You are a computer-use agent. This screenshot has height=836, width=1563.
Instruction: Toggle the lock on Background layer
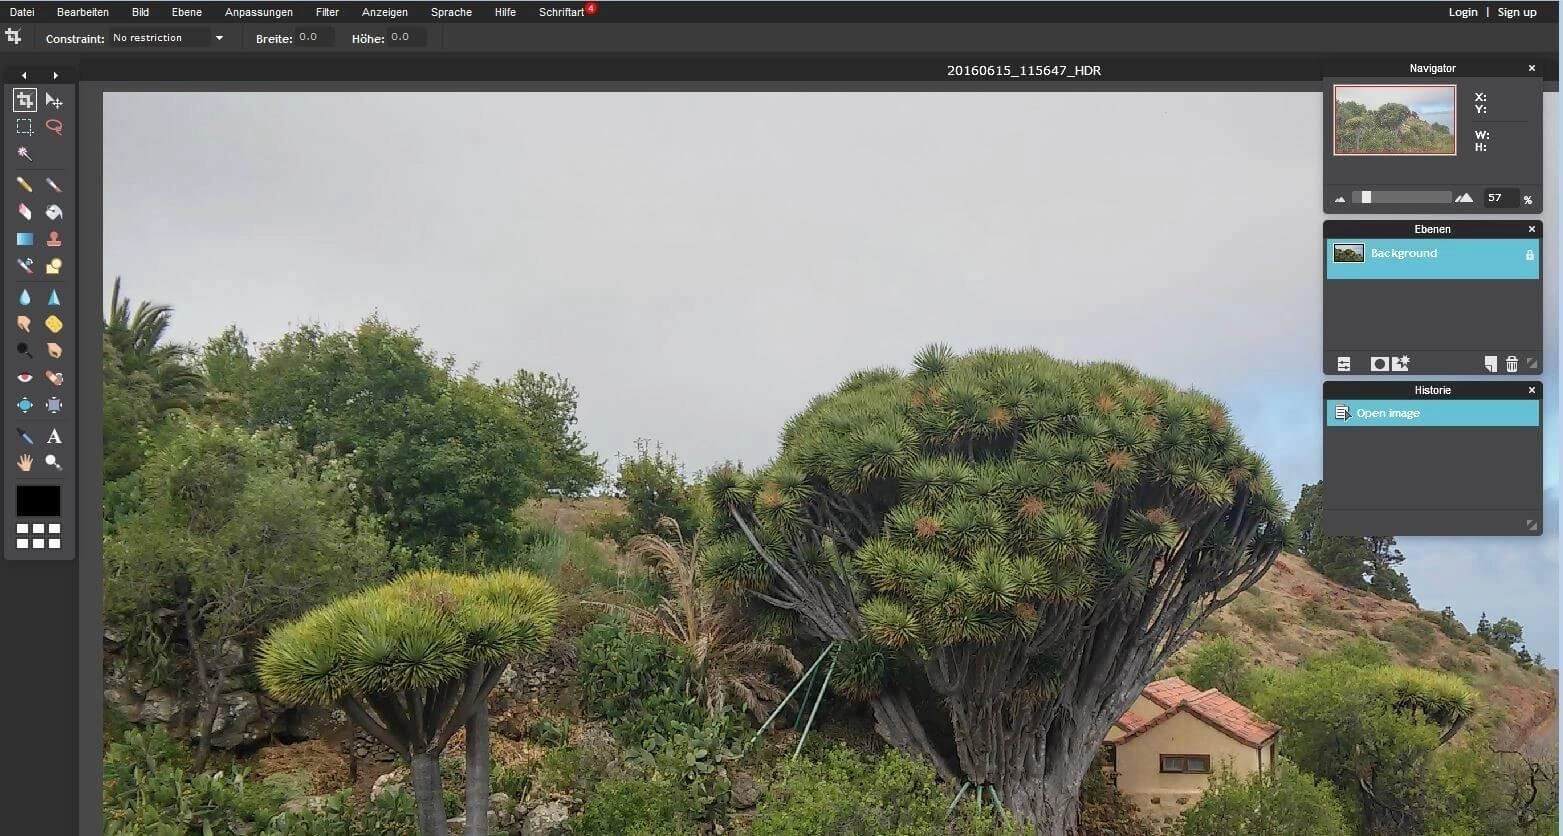coord(1529,255)
